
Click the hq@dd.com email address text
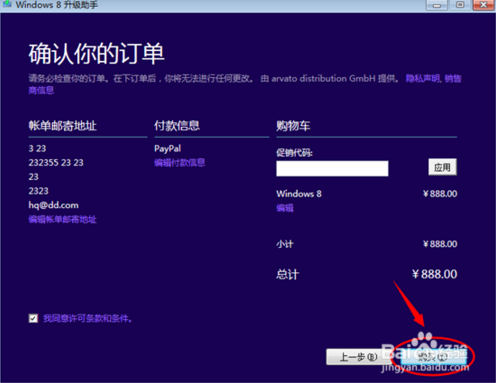click(x=53, y=205)
